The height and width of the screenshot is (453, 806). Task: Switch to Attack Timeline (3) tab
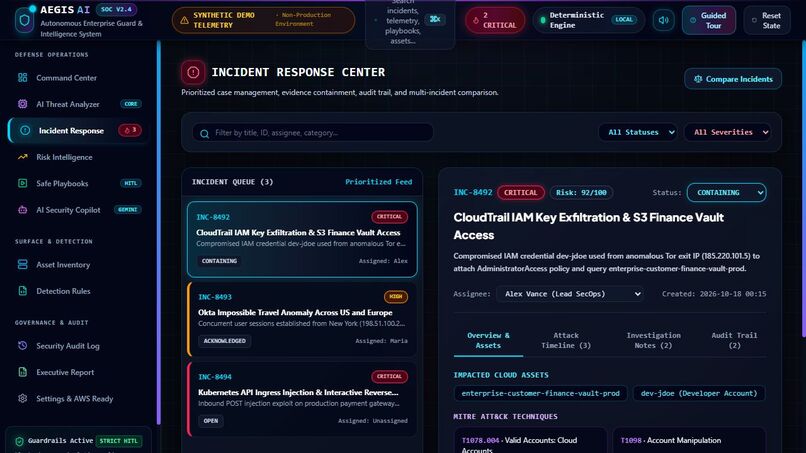coord(566,340)
